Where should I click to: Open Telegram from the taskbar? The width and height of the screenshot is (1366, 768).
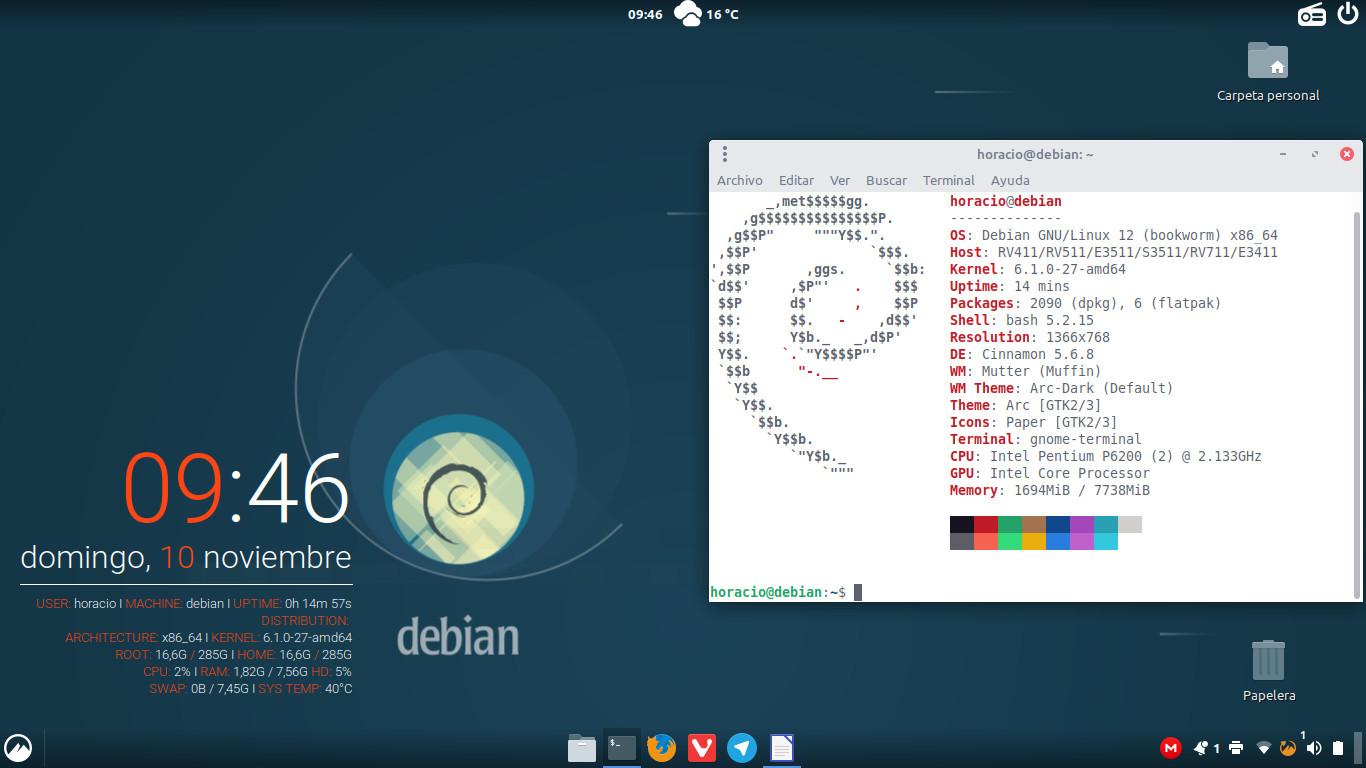pos(742,747)
